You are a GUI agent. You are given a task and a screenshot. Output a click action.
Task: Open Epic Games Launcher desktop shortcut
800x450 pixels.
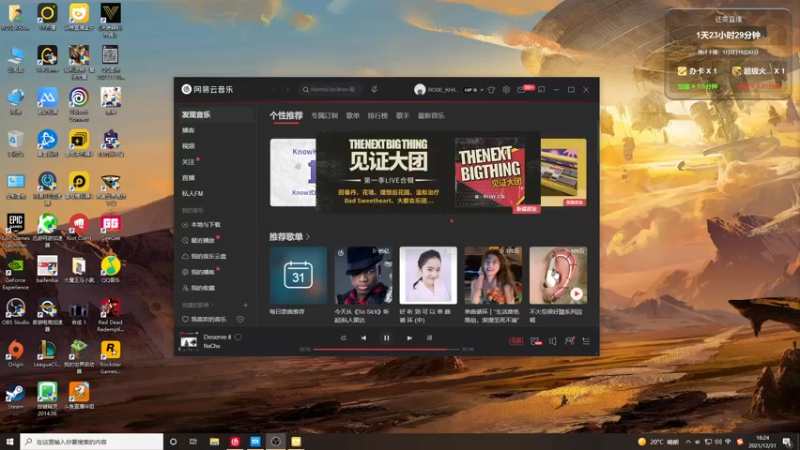tap(15, 230)
